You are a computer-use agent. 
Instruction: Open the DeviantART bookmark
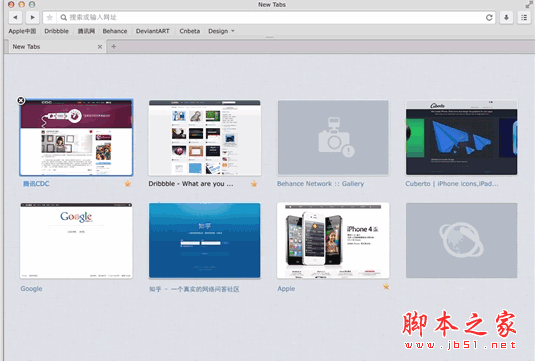click(153, 31)
